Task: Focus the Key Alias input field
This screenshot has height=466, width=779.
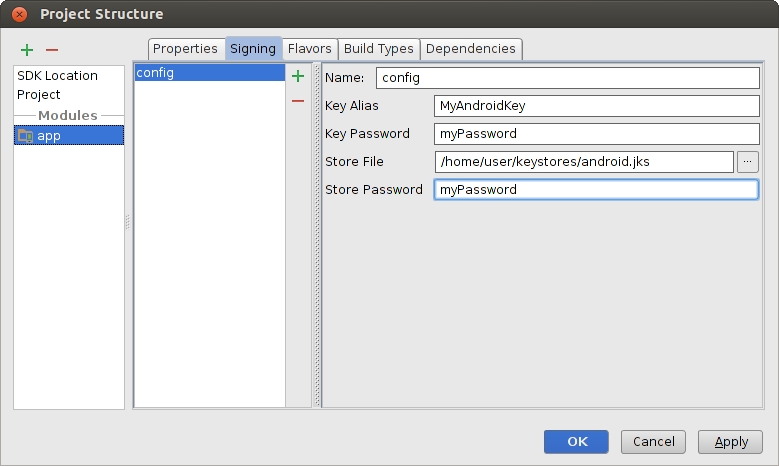Action: pyautogui.click(x=597, y=106)
